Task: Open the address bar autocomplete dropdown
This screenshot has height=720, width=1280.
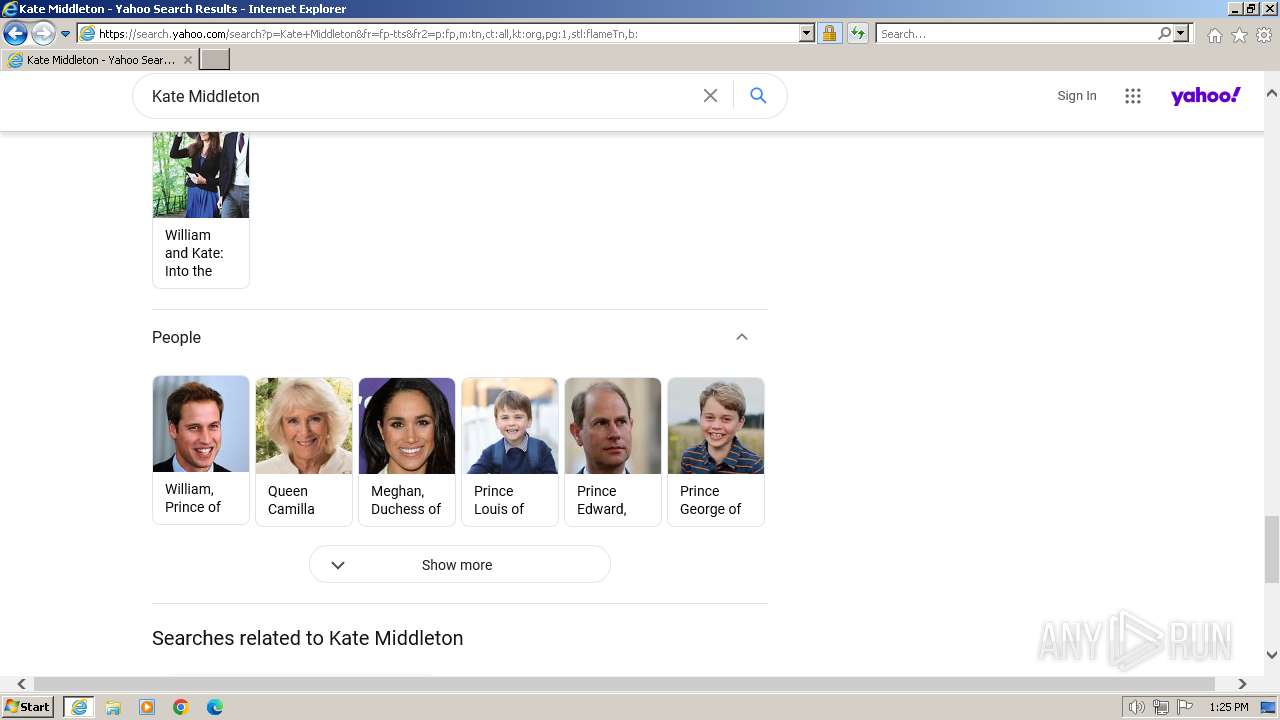Action: 807,34
